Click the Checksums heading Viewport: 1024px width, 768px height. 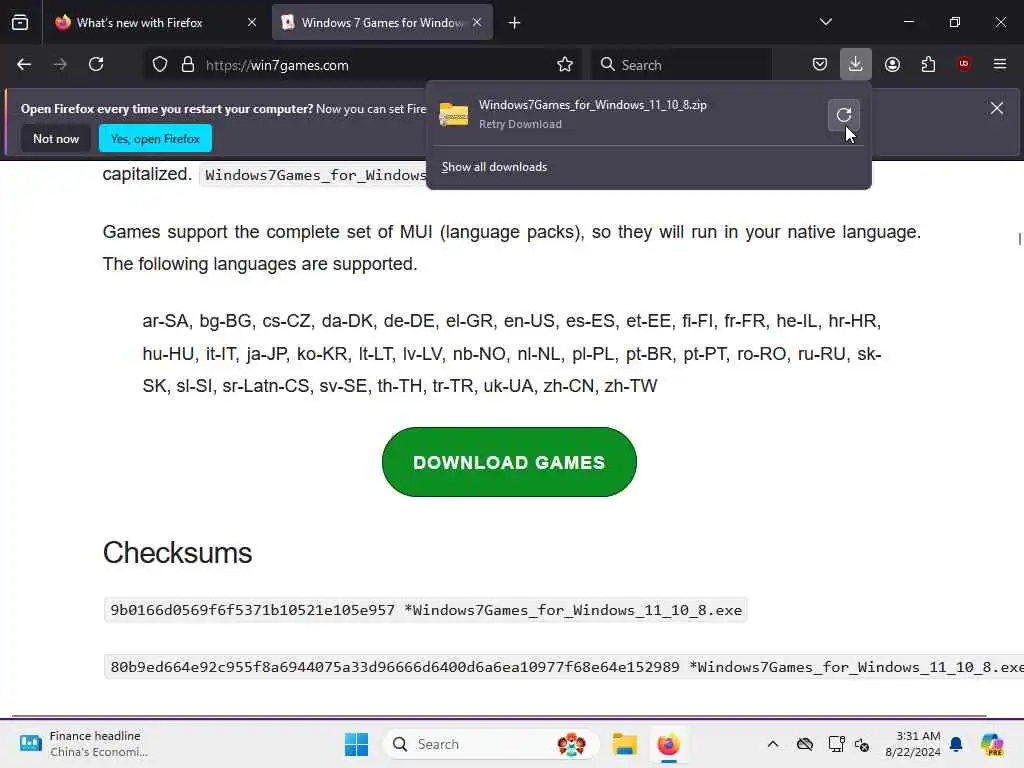pos(177,553)
